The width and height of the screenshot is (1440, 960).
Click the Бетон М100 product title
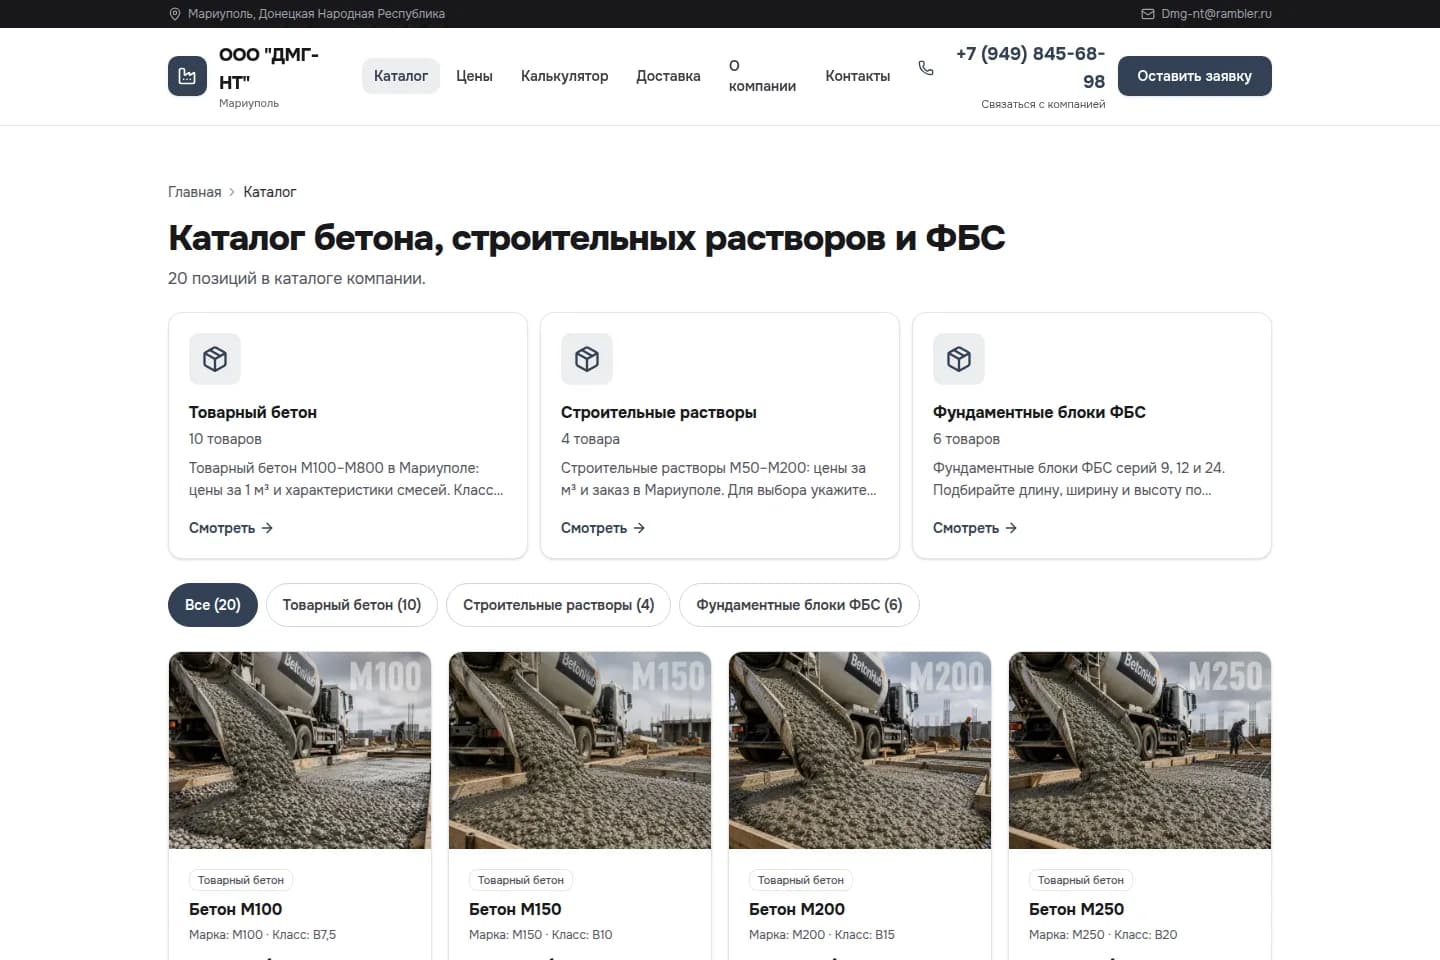[x=235, y=909]
